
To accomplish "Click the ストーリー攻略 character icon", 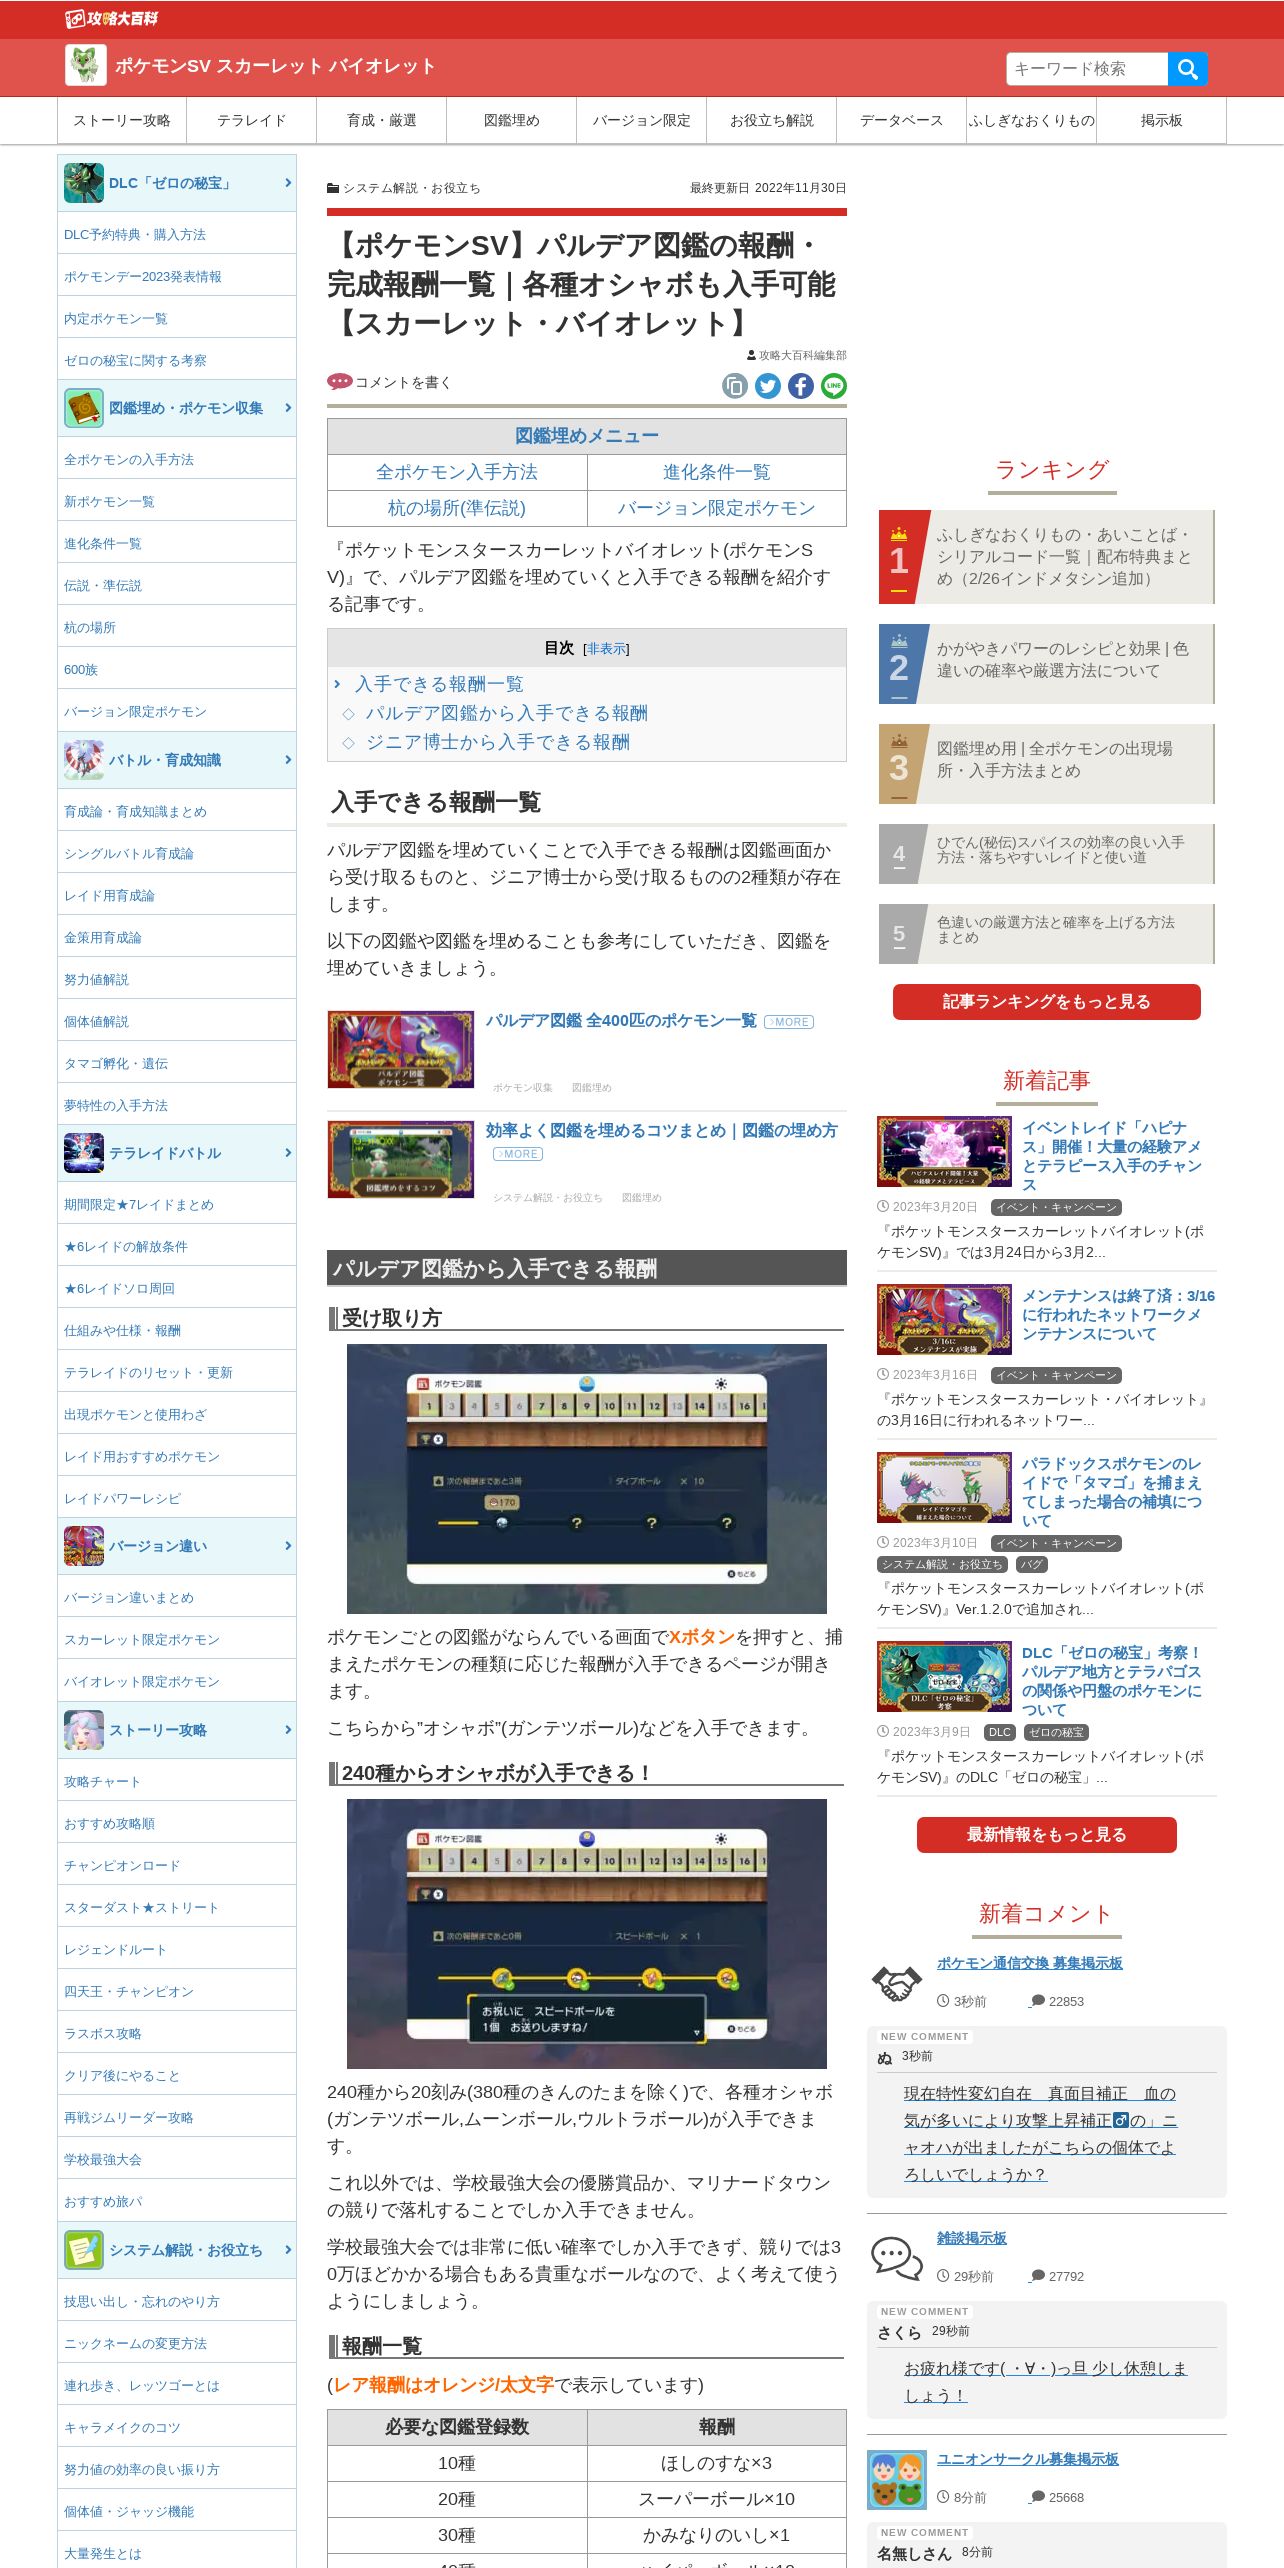I will click(x=84, y=1730).
